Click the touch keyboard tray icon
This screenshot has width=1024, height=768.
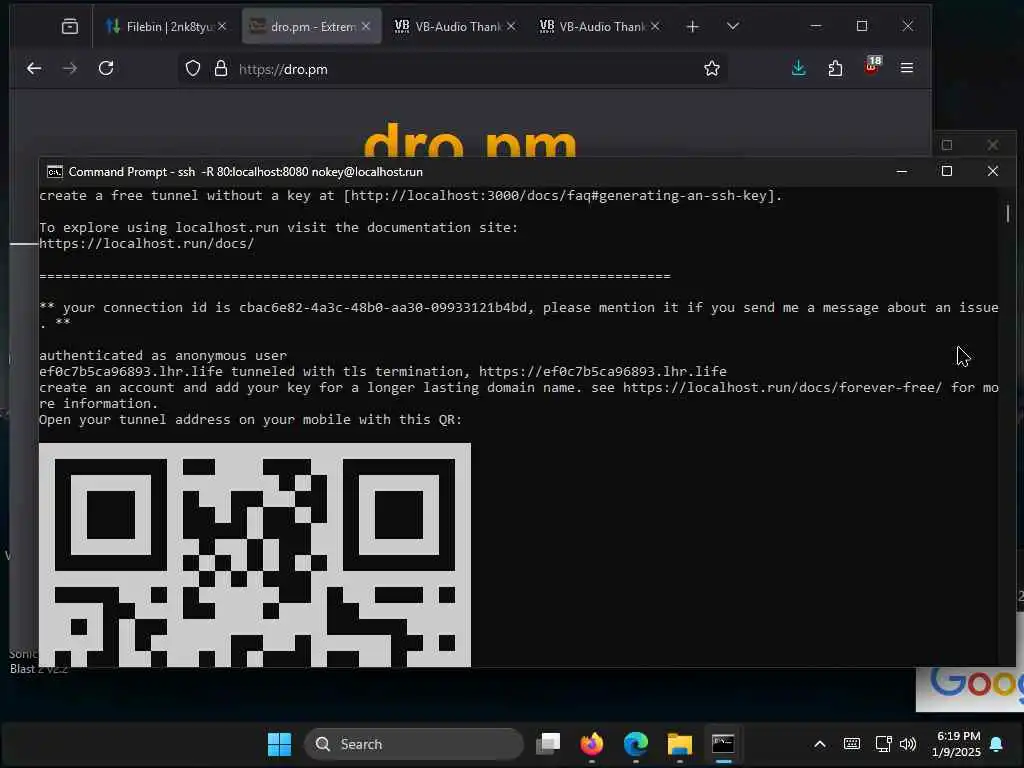(x=852, y=744)
